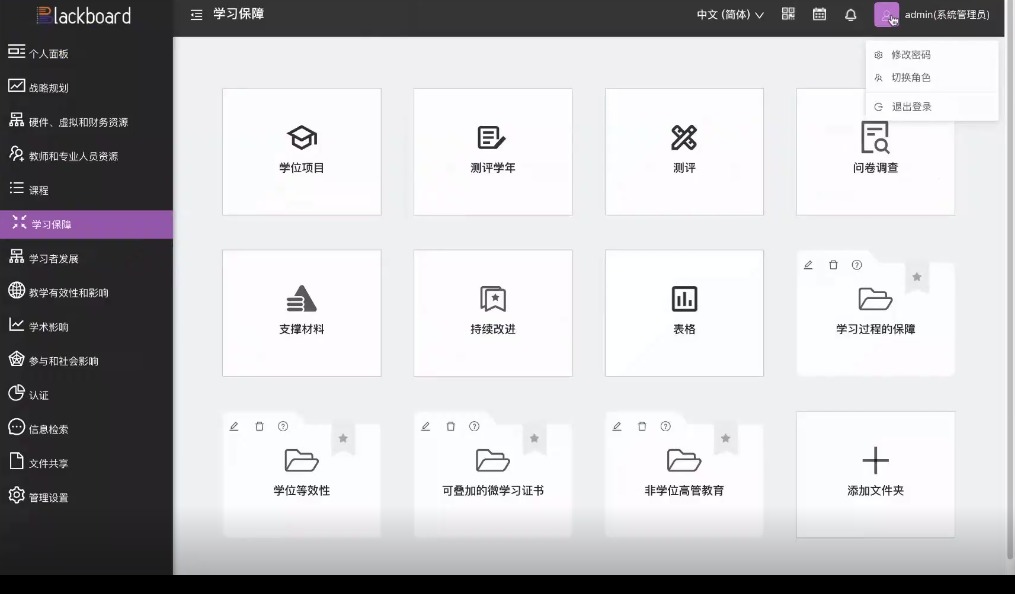Expand the 中文(简体) language dropdown

click(x=730, y=15)
